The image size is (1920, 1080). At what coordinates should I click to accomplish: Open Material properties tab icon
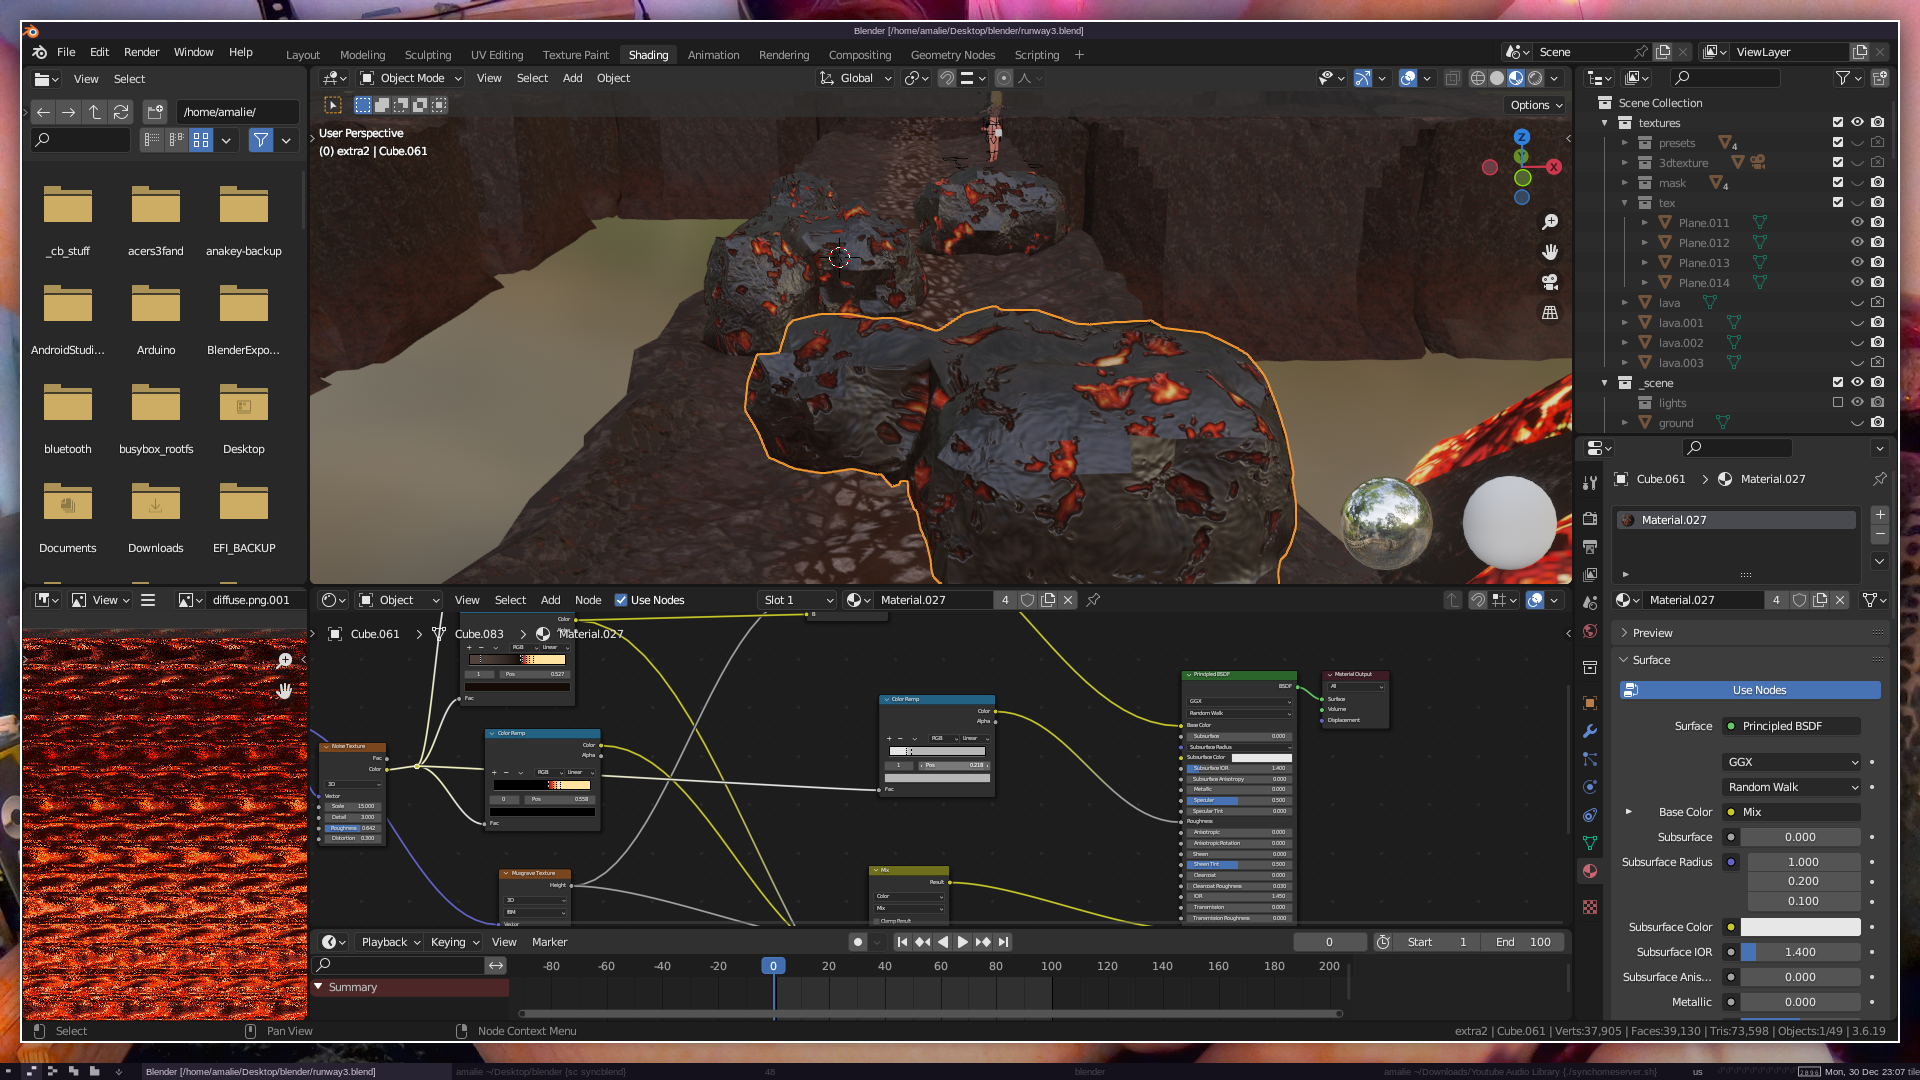1590,871
